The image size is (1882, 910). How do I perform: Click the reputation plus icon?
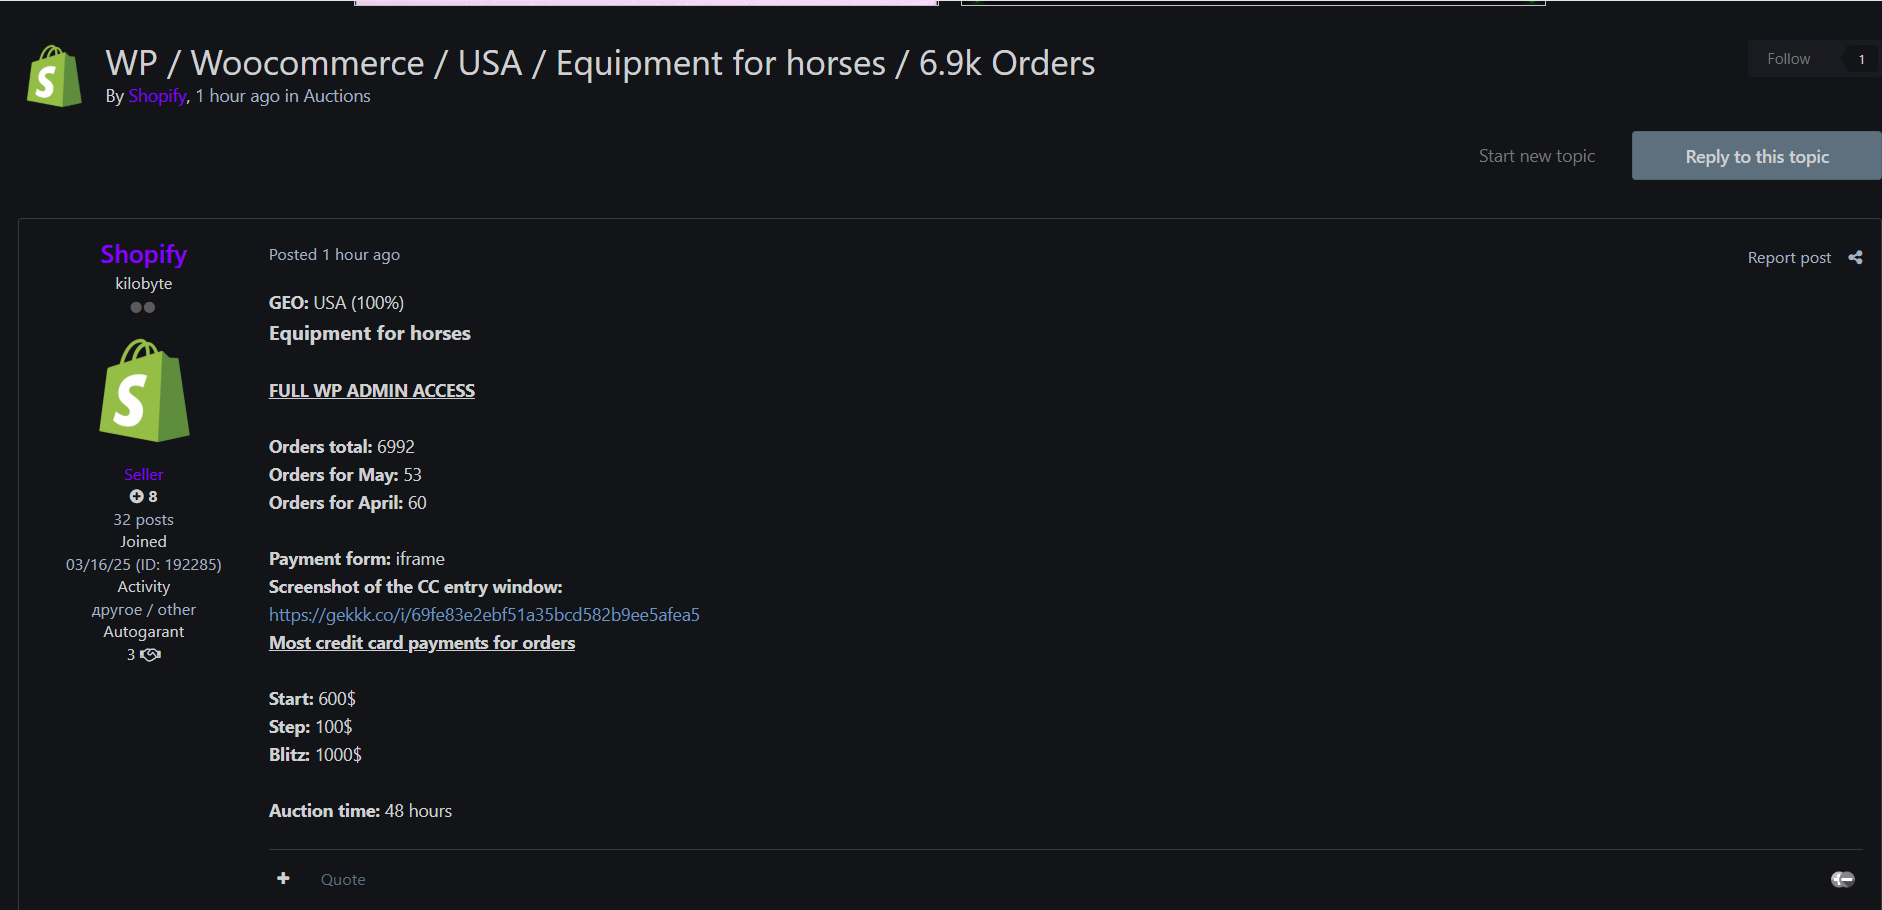click(136, 497)
